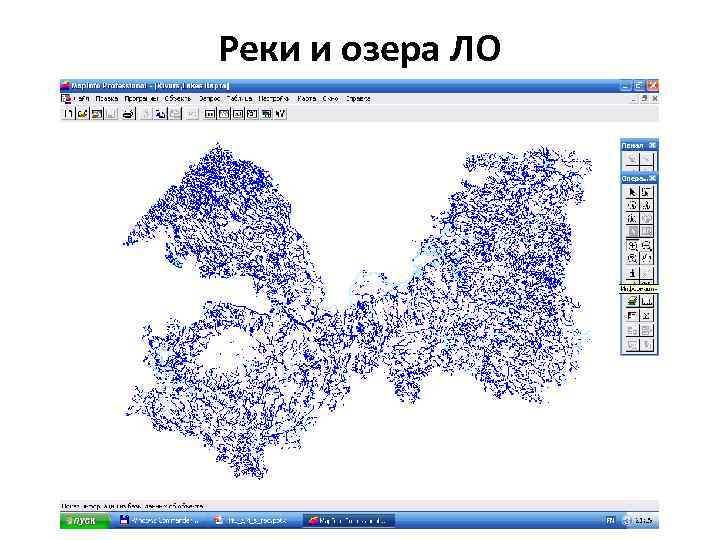Switch to Windows Commander in taskbar

159,521
